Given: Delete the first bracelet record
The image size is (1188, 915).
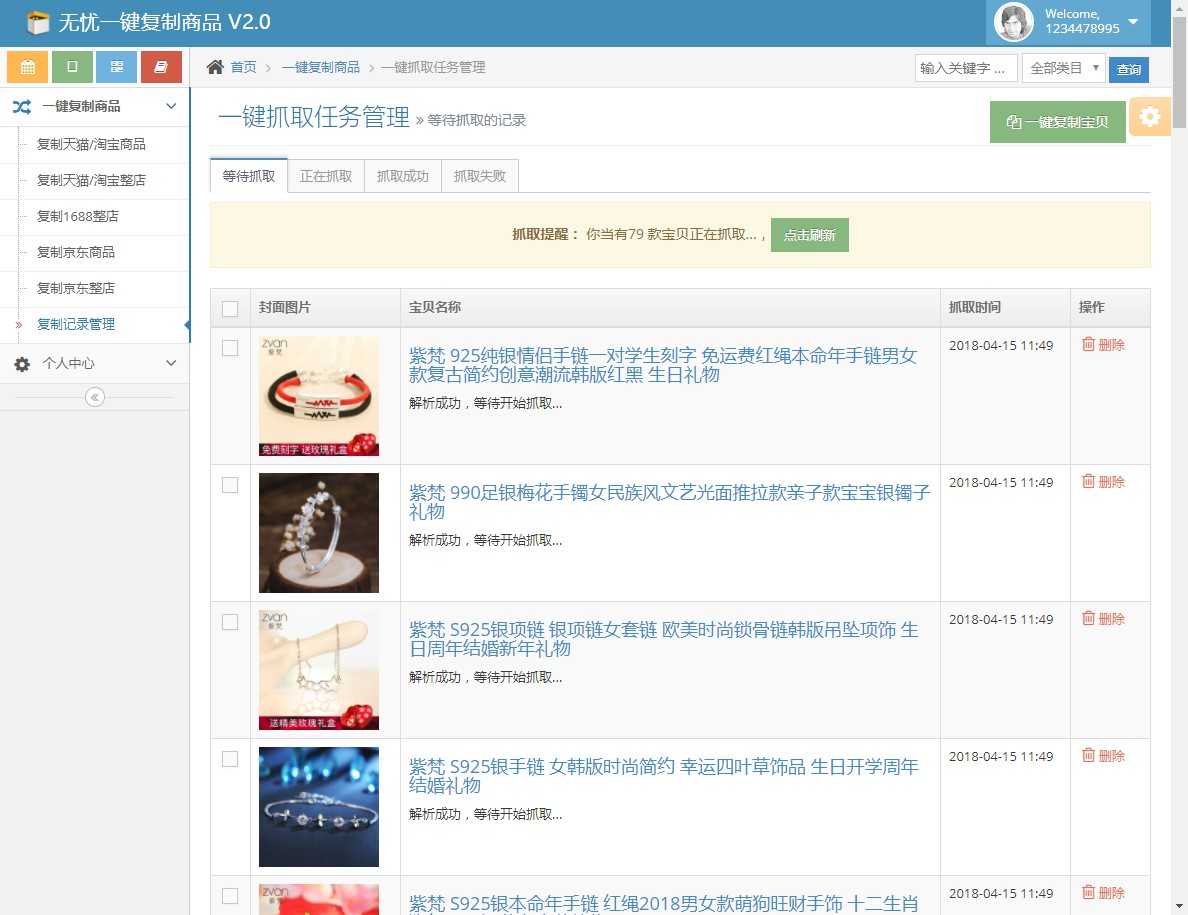Looking at the screenshot, I should click(1103, 345).
